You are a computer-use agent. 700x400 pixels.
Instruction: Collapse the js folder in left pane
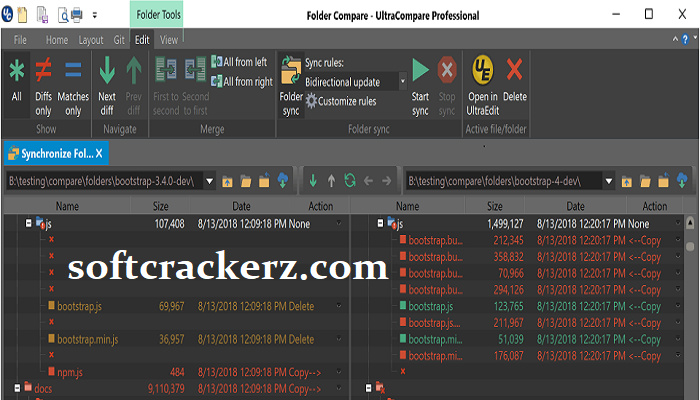point(29,222)
